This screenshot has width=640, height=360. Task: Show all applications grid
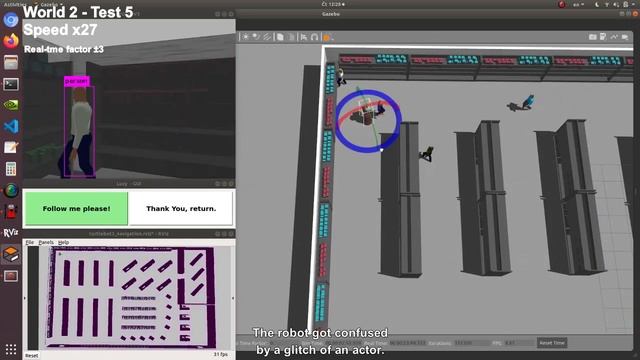(x=11, y=349)
